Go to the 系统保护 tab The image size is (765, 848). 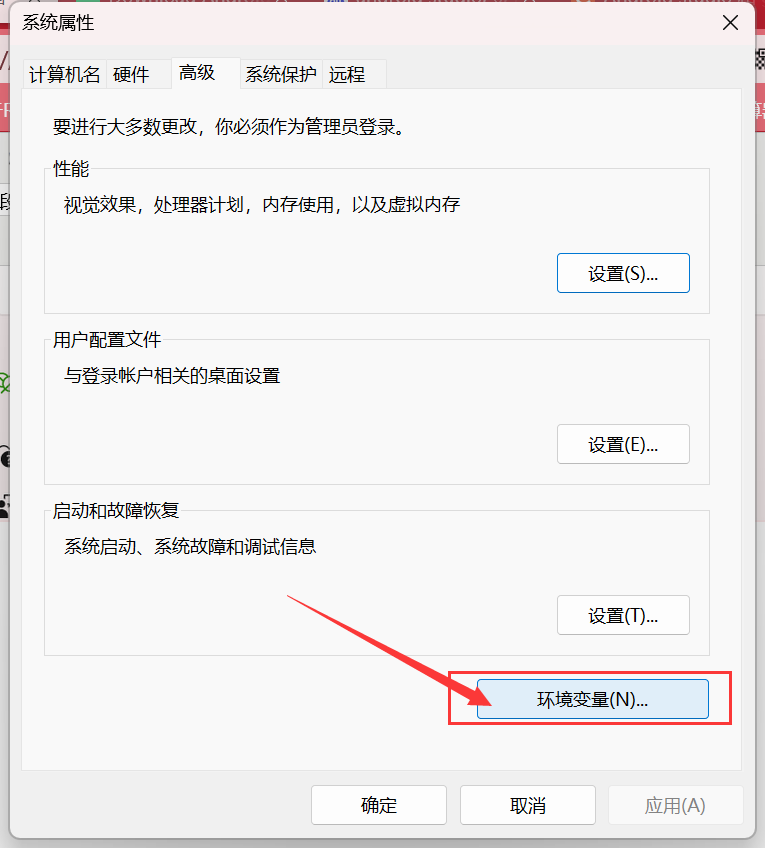point(281,74)
